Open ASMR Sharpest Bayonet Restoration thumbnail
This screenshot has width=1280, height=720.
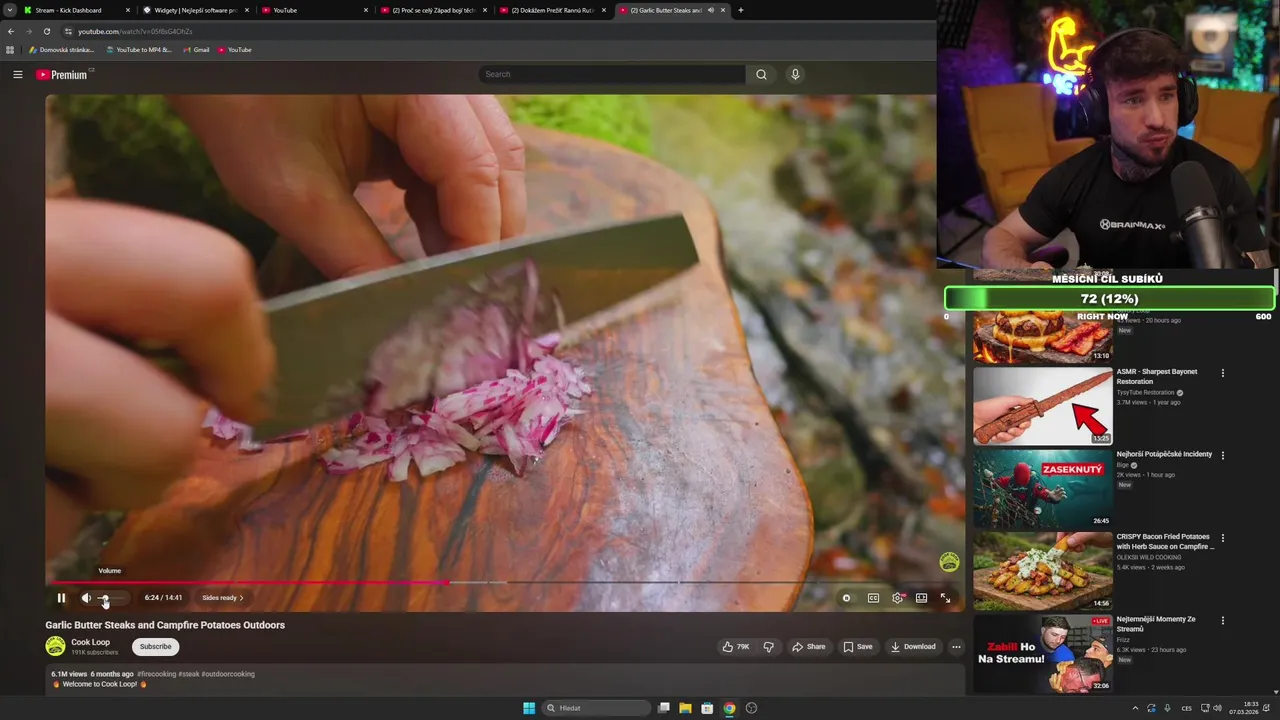click(x=1043, y=406)
